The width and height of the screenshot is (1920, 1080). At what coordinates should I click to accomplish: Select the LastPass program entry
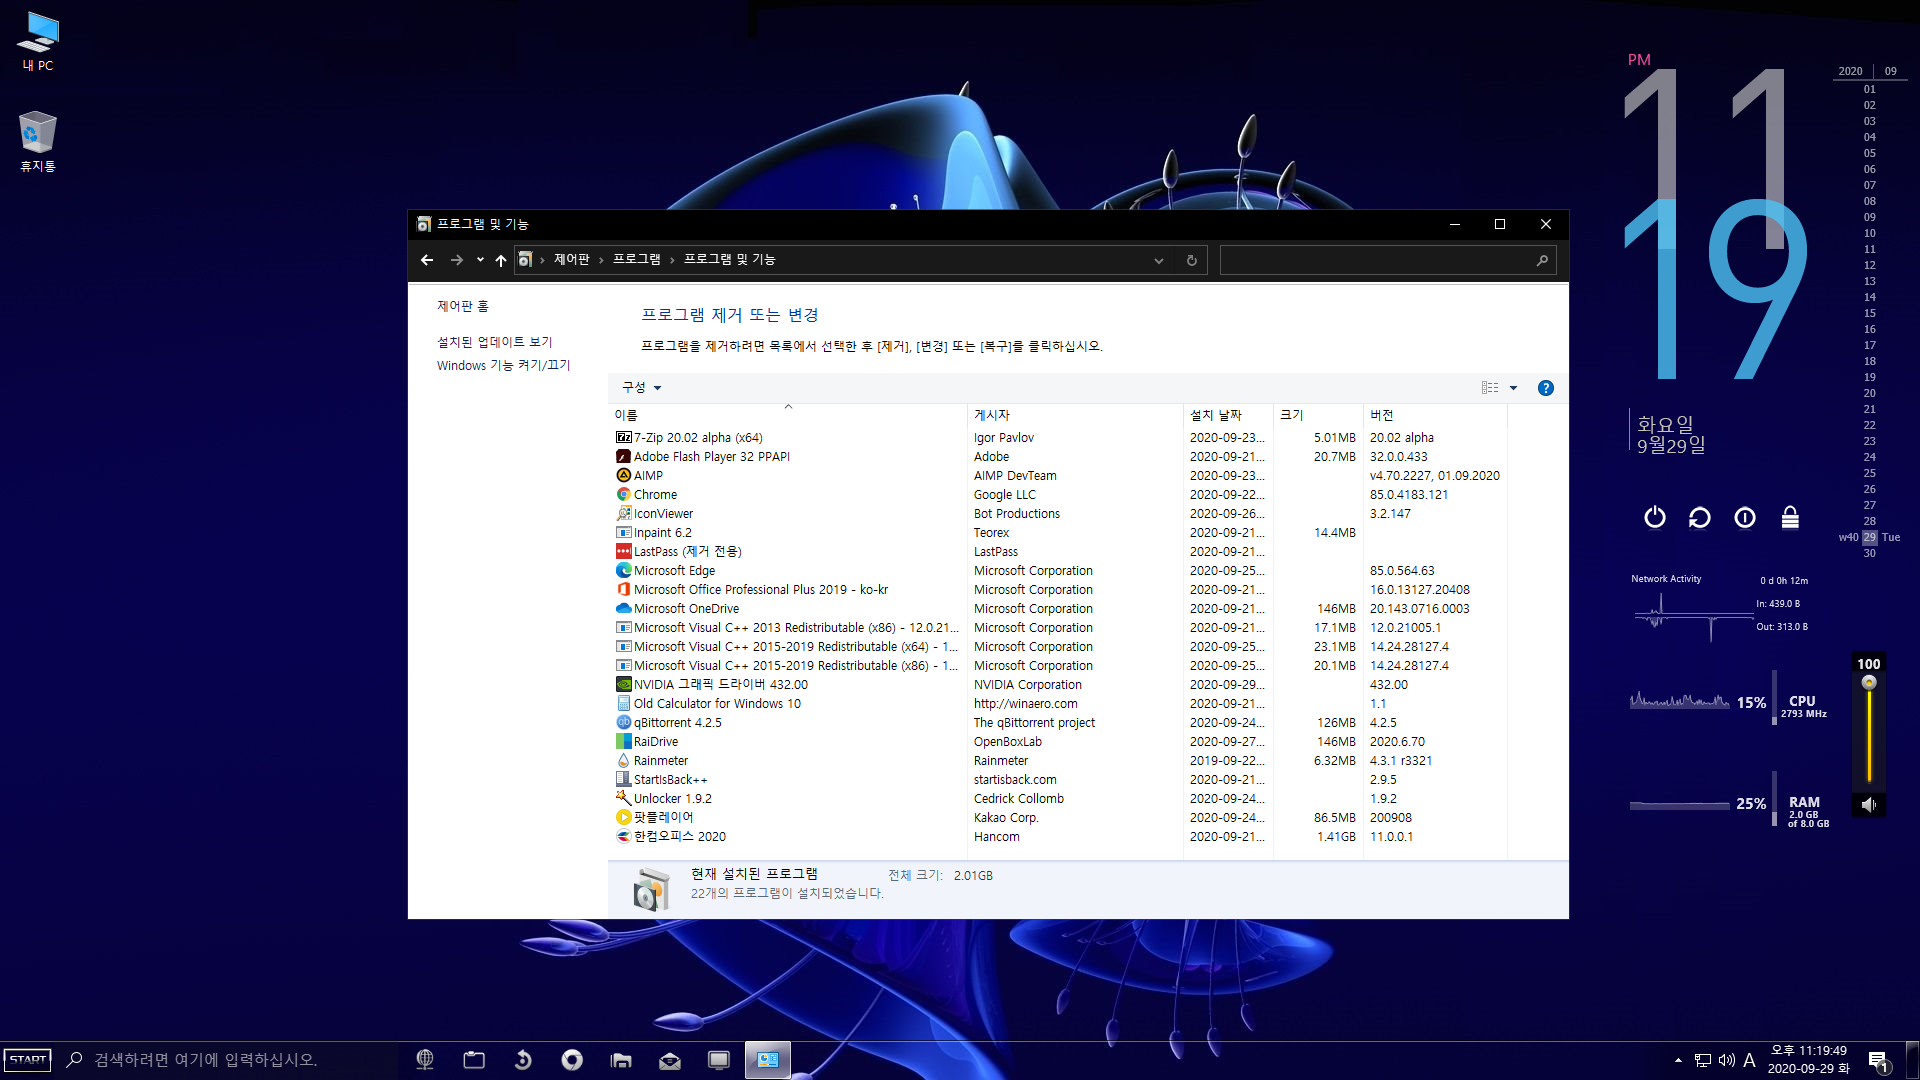[x=1060, y=552]
